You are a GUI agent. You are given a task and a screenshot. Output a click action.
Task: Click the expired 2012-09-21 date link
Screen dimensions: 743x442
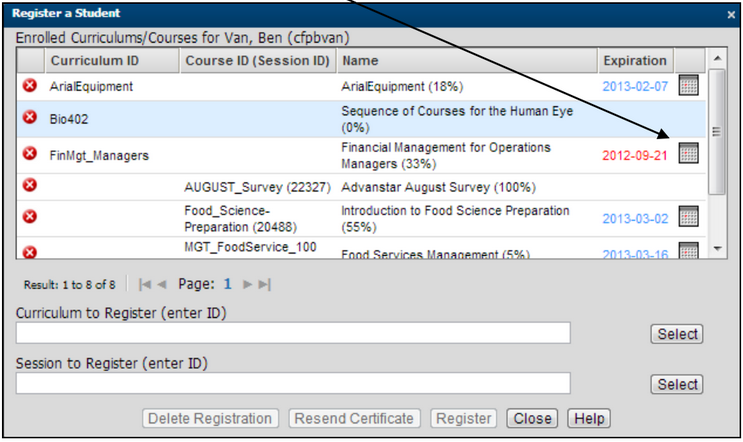[635, 156]
